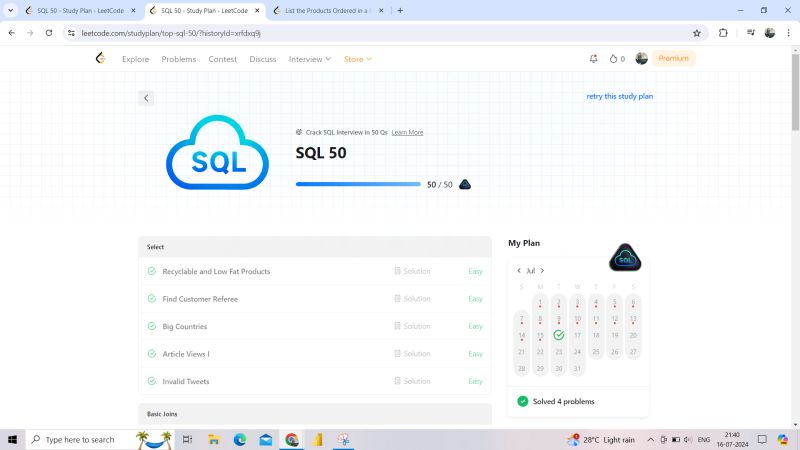Viewport: 800px width, 450px height.
Task: Open Problems in the navbar
Action: pos(179,59)
